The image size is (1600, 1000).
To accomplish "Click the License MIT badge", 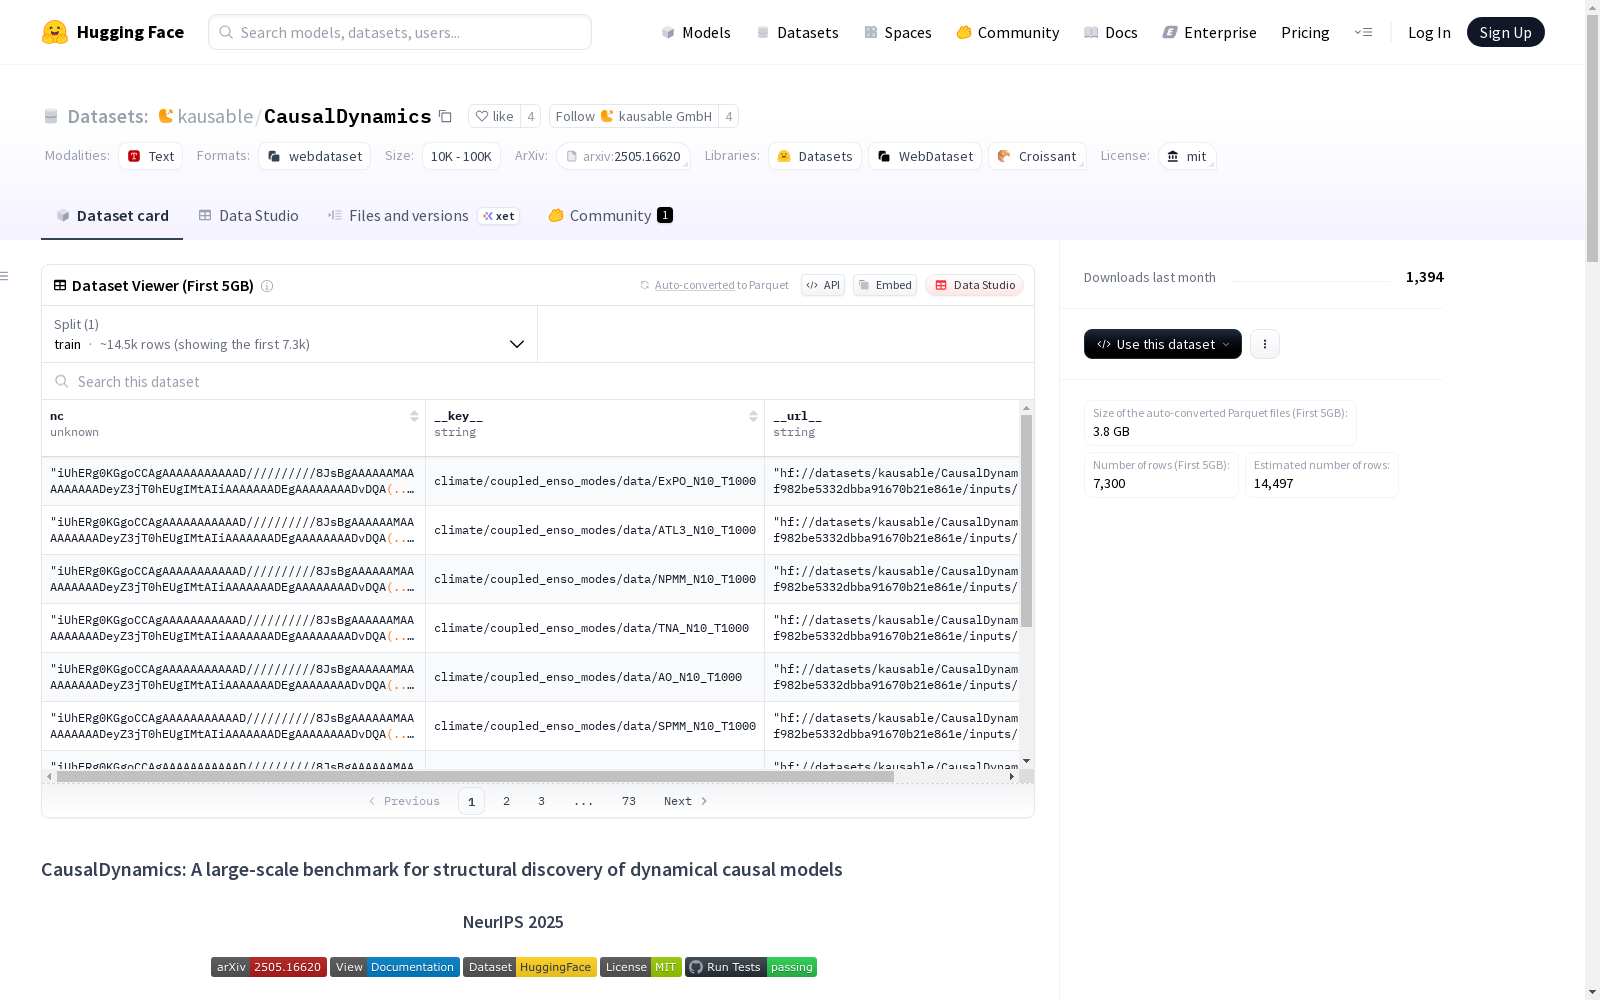I will [641, 967].
